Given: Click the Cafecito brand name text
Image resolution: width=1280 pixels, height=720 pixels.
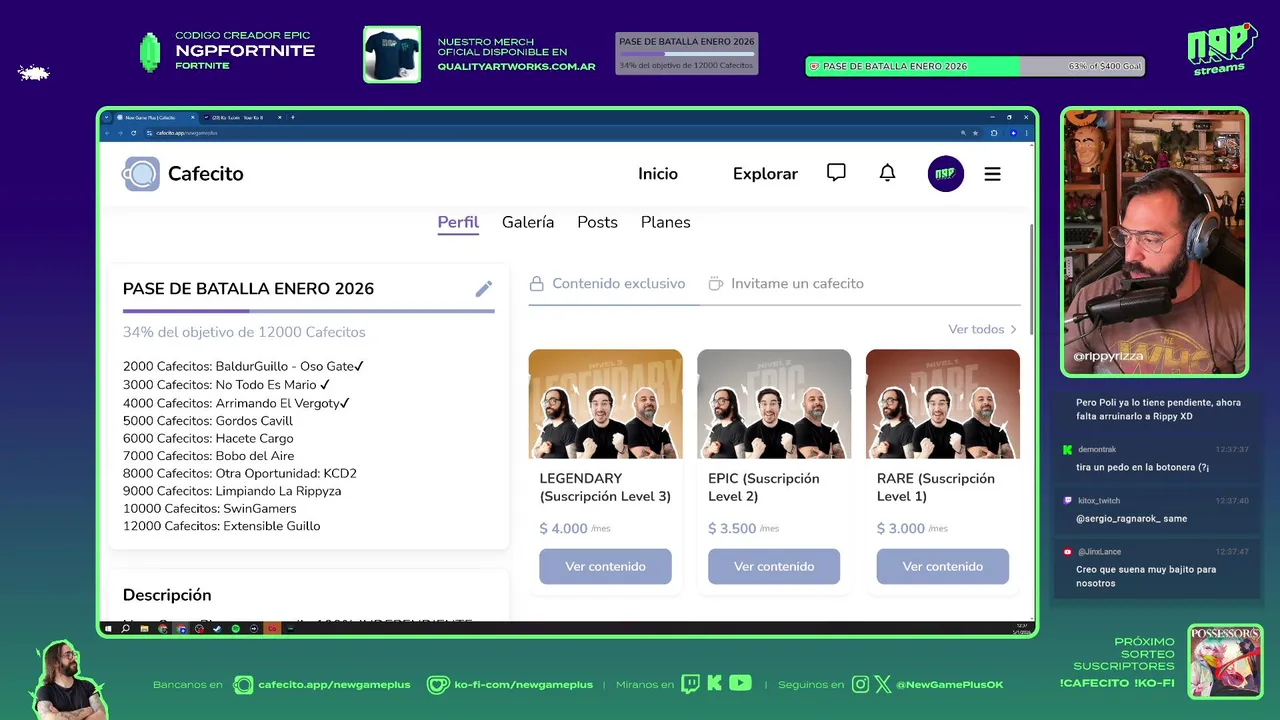Looking at the screenshot, I should (205, 174).
